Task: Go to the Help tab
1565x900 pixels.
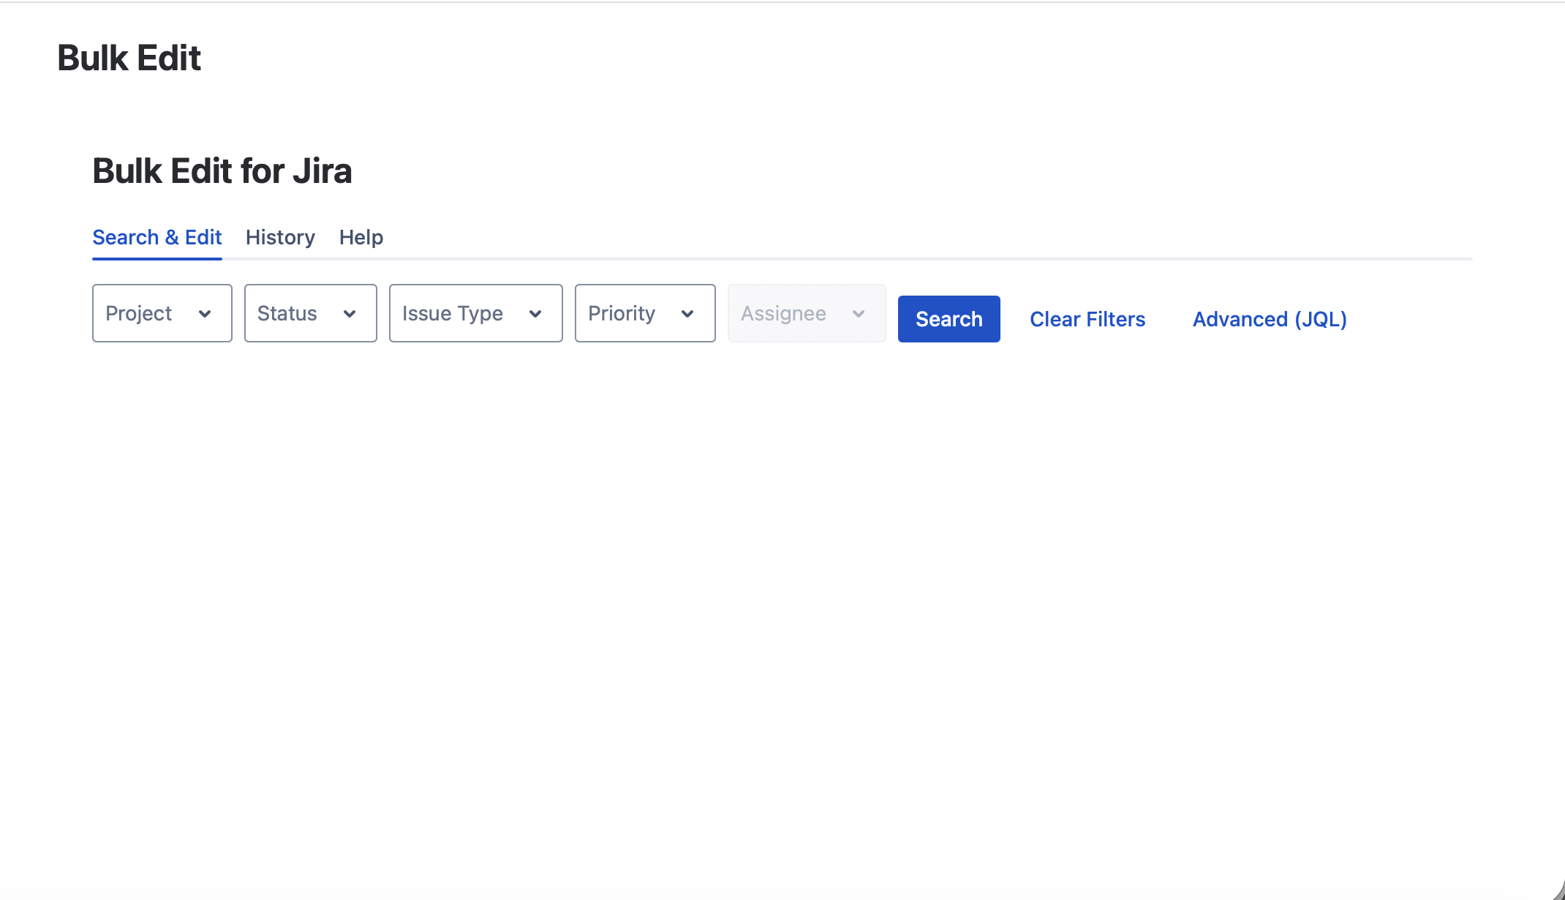Action: coord(361,237)
